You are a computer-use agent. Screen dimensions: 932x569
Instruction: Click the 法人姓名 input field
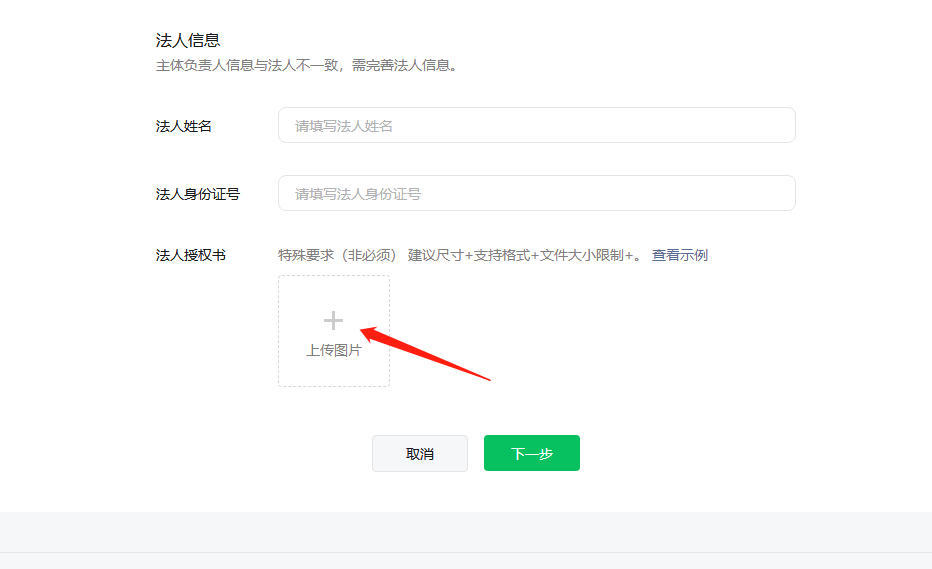click(x=537, y=125)
